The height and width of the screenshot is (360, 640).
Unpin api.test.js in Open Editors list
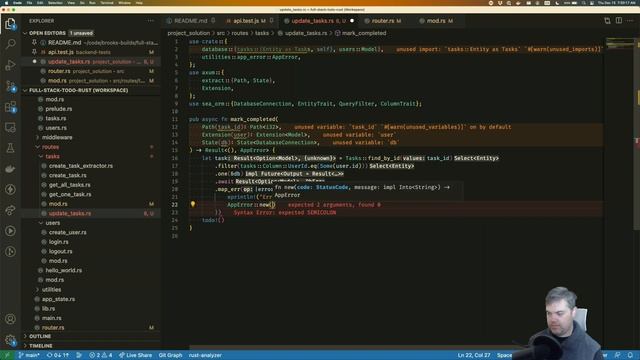point(35,52)
